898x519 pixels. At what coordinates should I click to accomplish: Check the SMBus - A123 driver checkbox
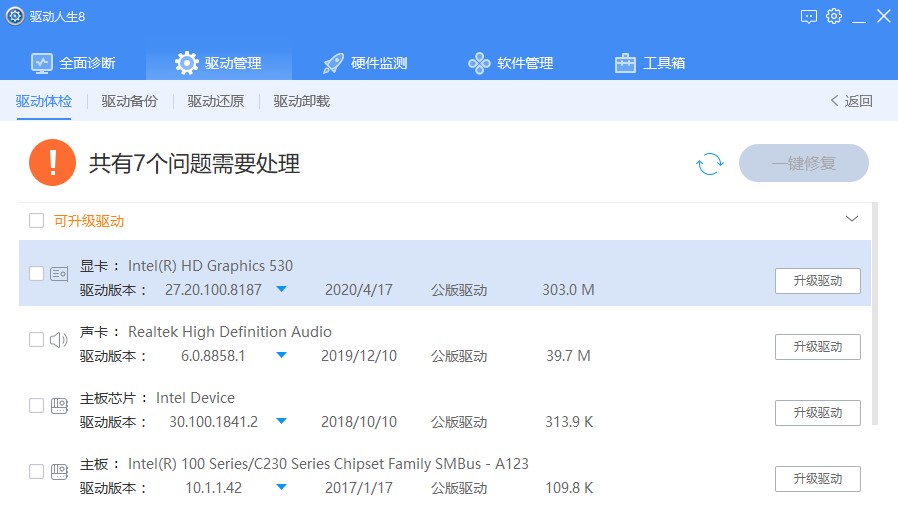37,471
